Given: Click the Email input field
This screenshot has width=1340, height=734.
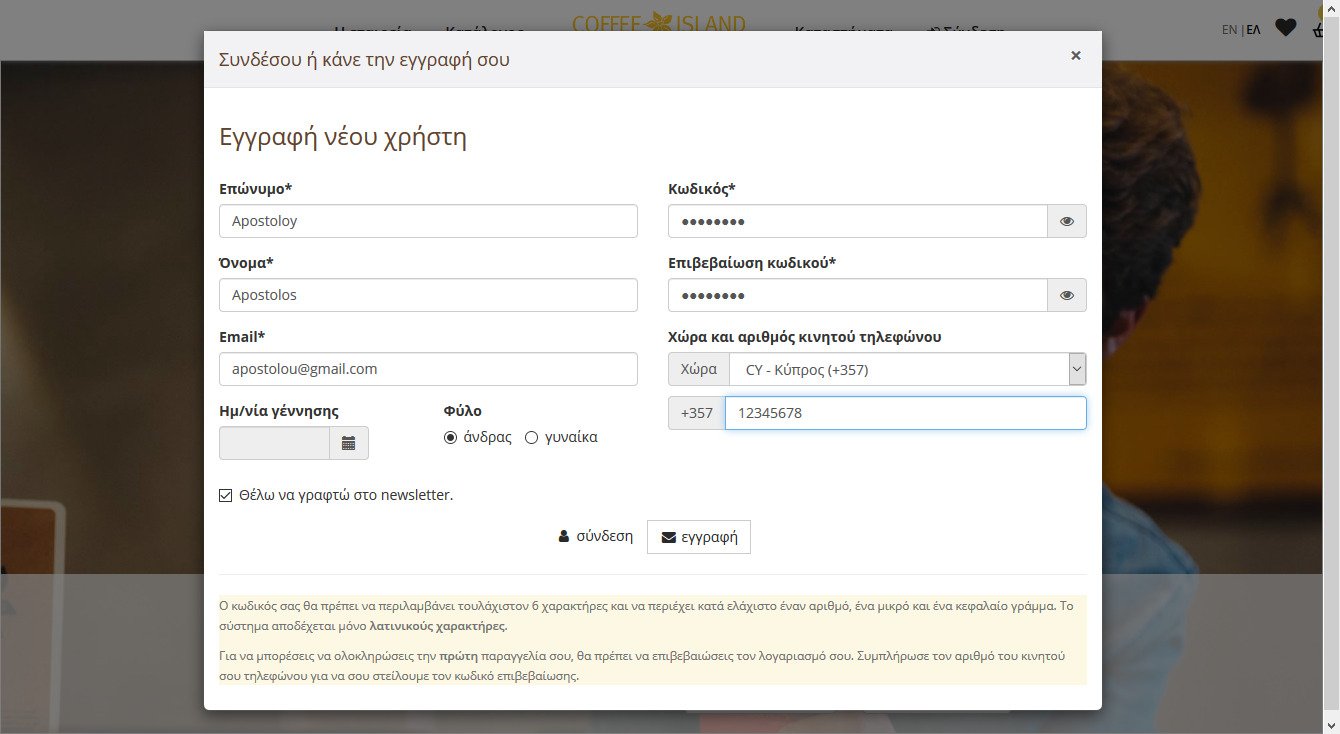Looking at the screenshot, I should click(428, 369).
